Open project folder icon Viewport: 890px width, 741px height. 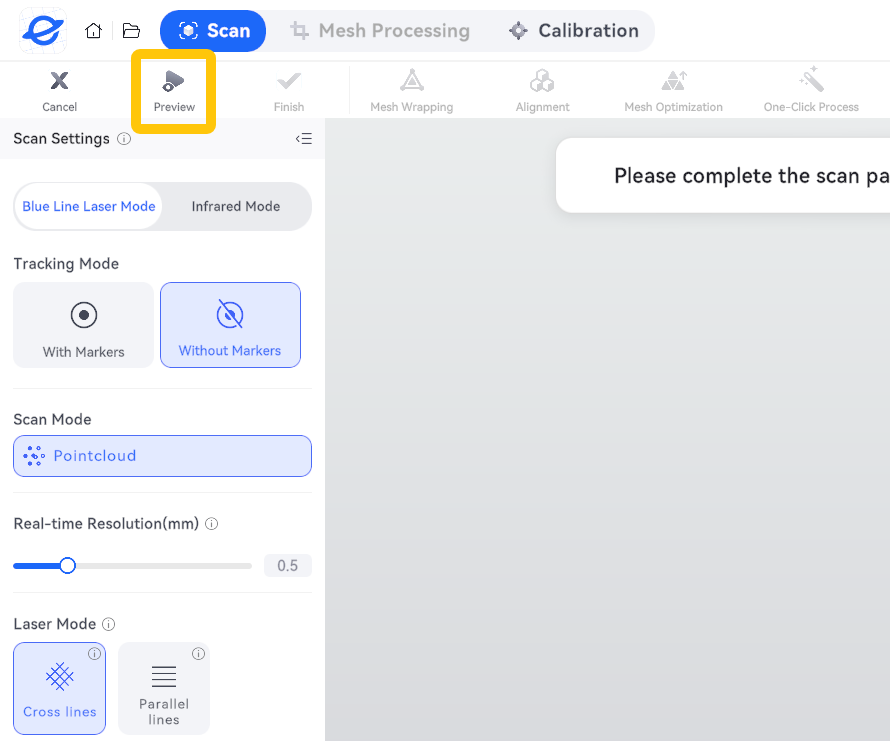(x=131, y=31)
